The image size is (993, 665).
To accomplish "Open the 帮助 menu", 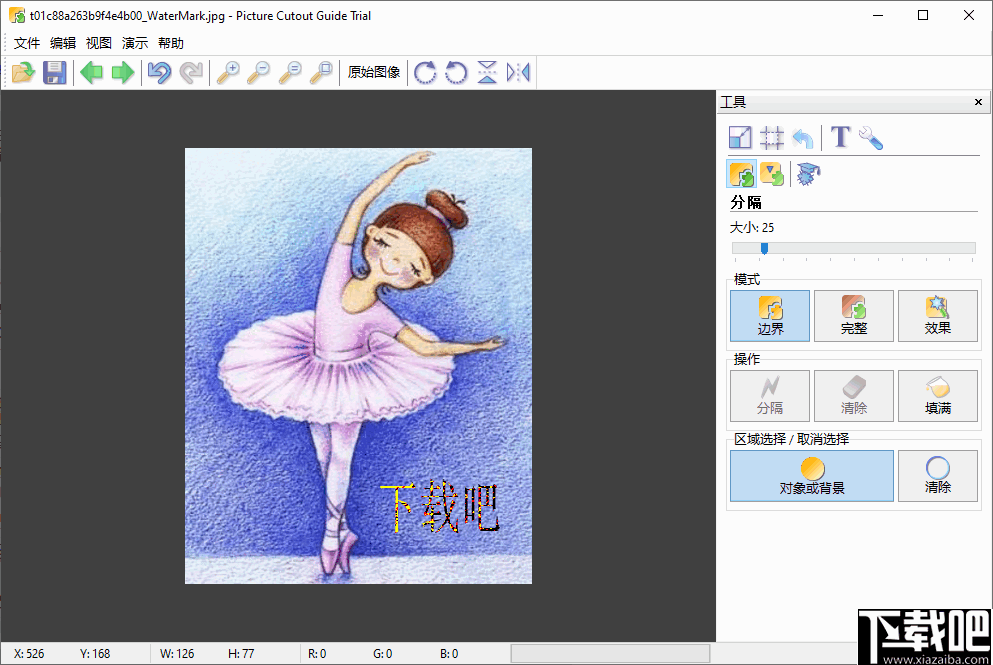I will [x=171, y=43].
